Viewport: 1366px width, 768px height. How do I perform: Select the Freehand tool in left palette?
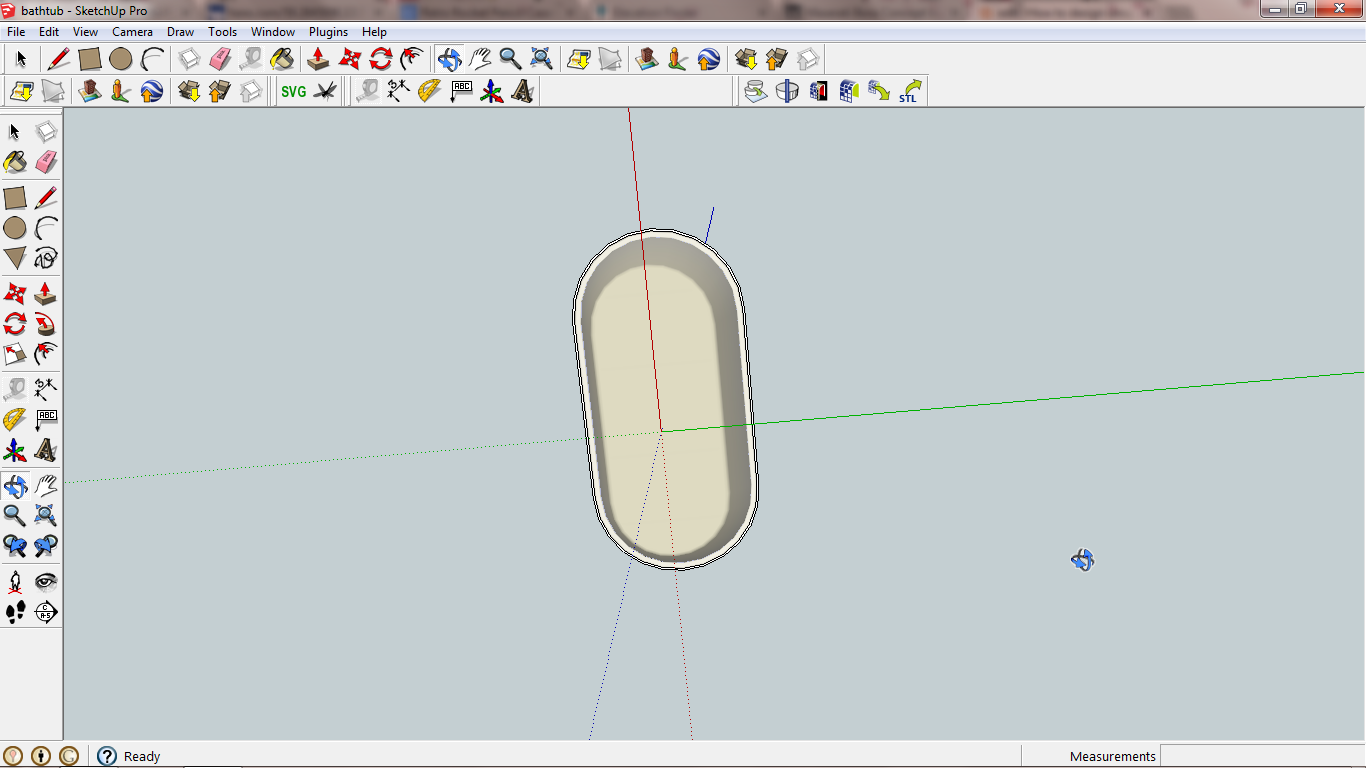point(46,259)
